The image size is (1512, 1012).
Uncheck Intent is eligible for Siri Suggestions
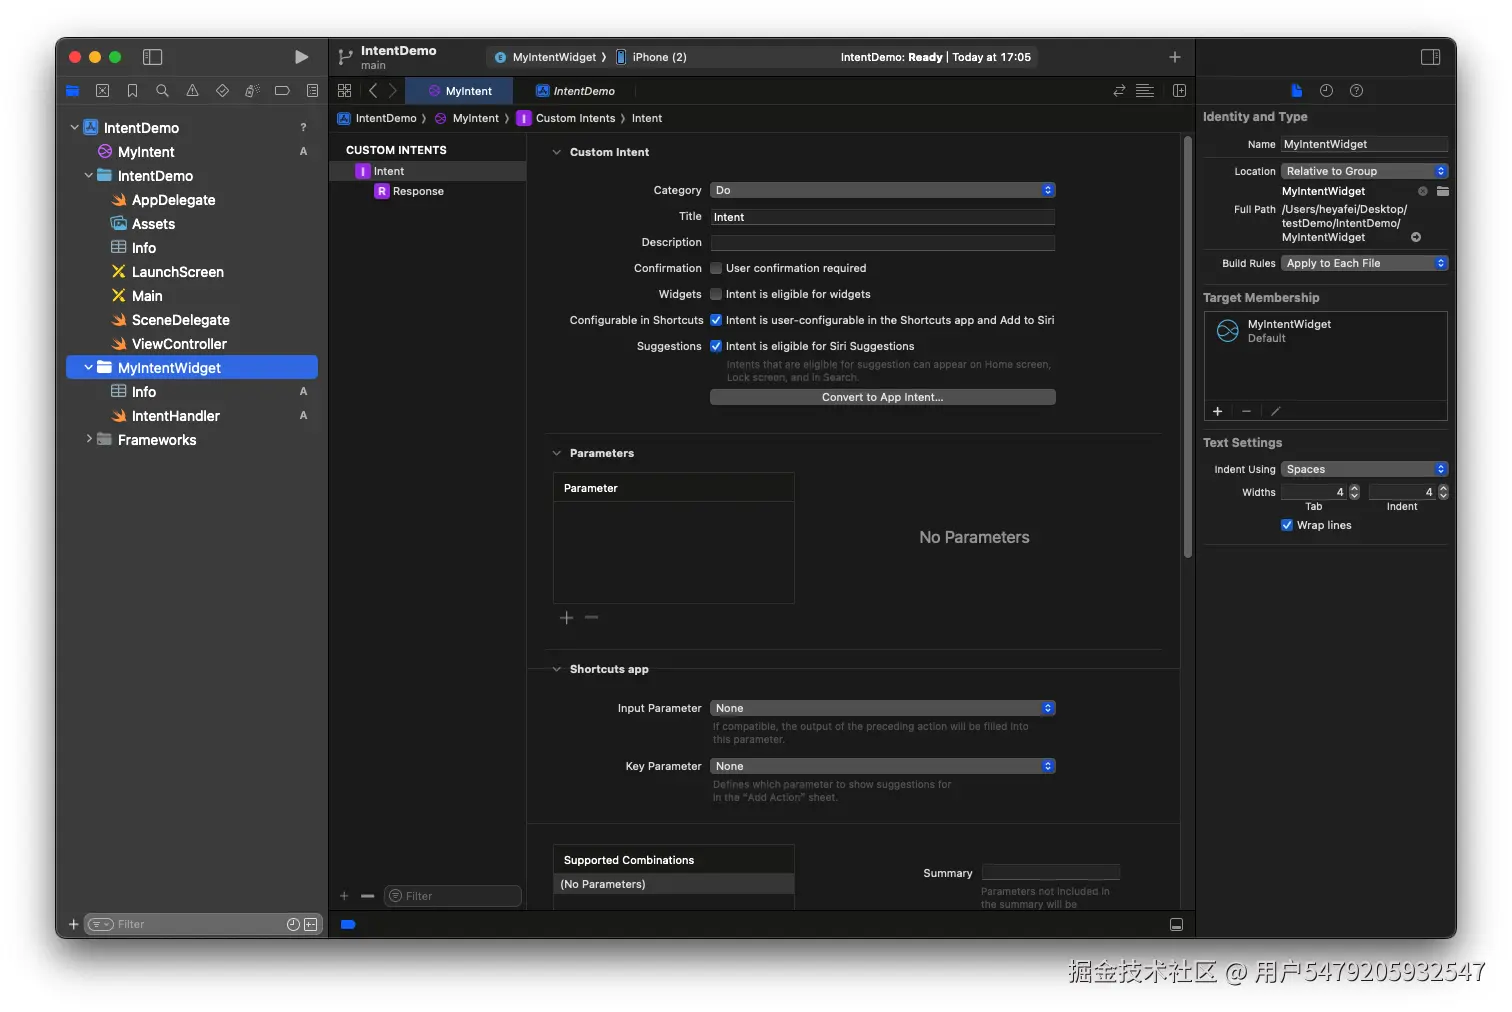click(716, 346)
